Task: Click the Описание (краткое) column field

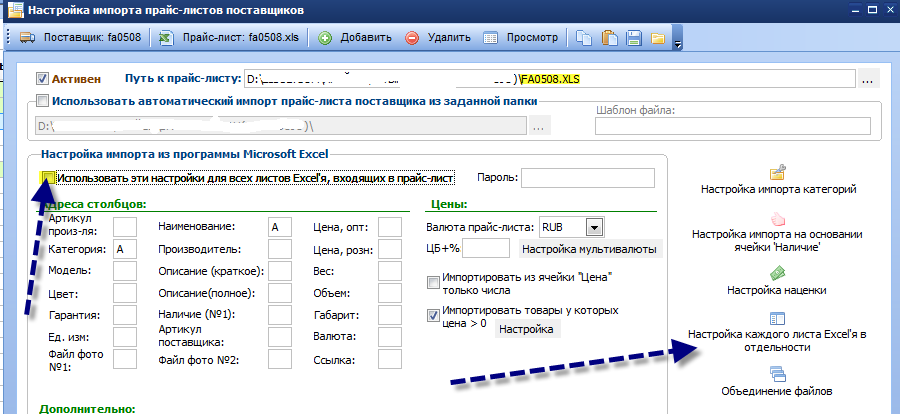Action: [x=280, y=271]
